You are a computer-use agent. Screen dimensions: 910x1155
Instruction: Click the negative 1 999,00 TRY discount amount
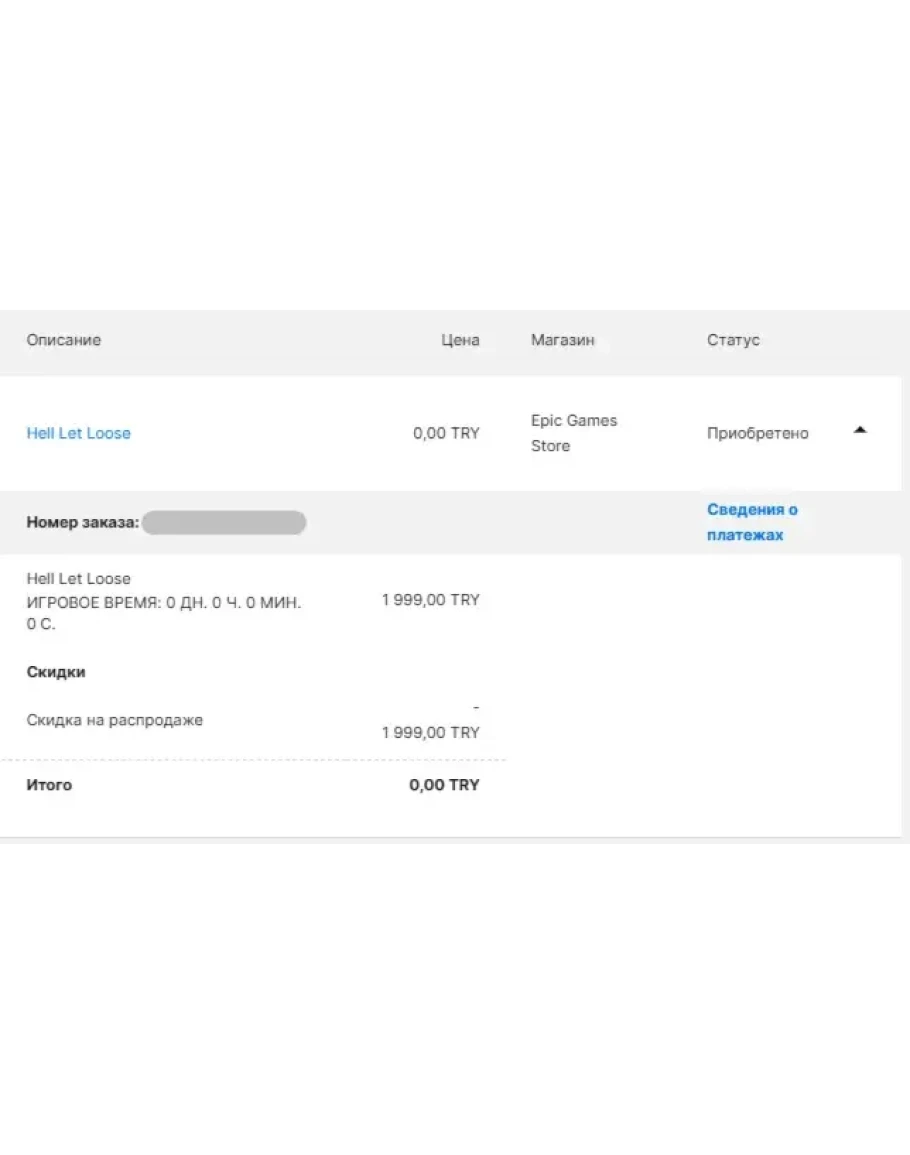(x=430, y=732)
